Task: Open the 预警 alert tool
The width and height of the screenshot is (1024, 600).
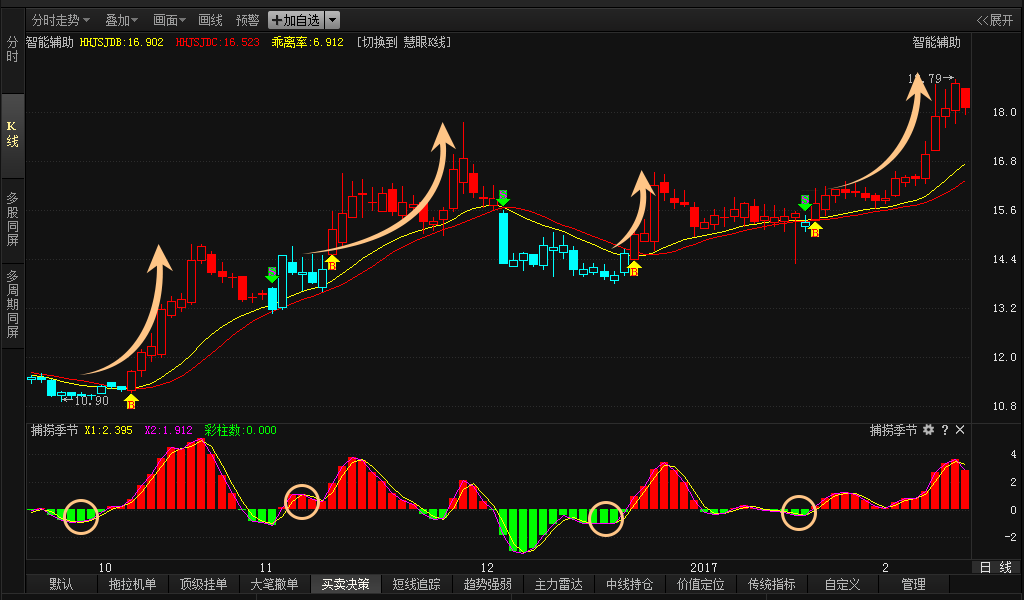Action: pos(247,20)
